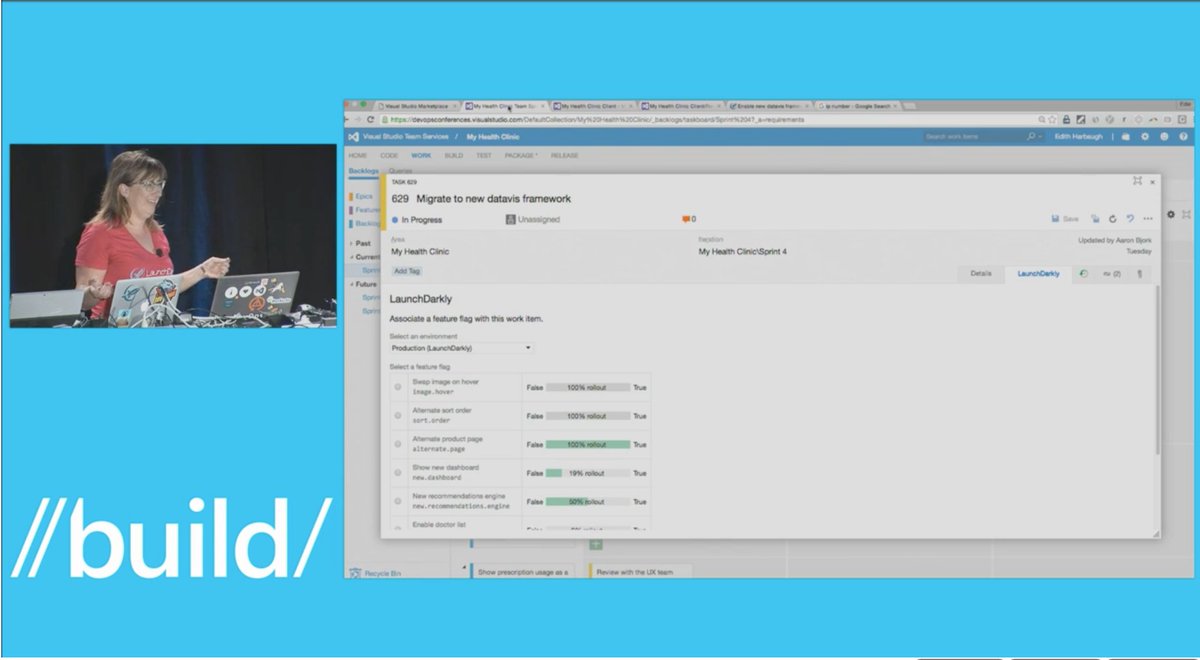Viewport: 1200px width, 660px height.
Task: Open the Epics backlog link
Action: (364, 196)
